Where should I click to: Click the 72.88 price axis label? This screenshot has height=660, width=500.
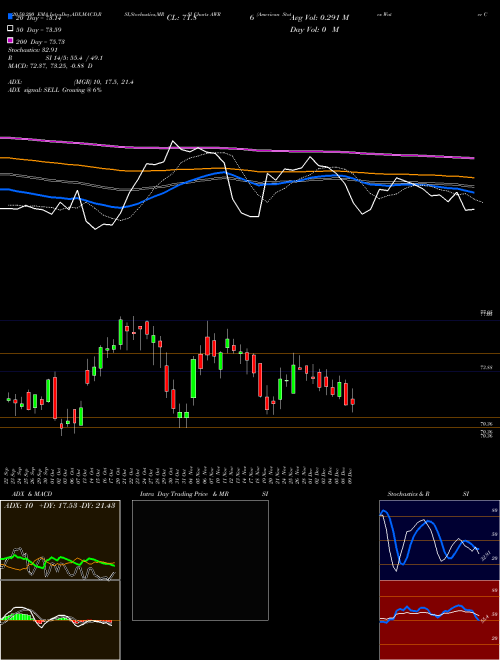486,367
